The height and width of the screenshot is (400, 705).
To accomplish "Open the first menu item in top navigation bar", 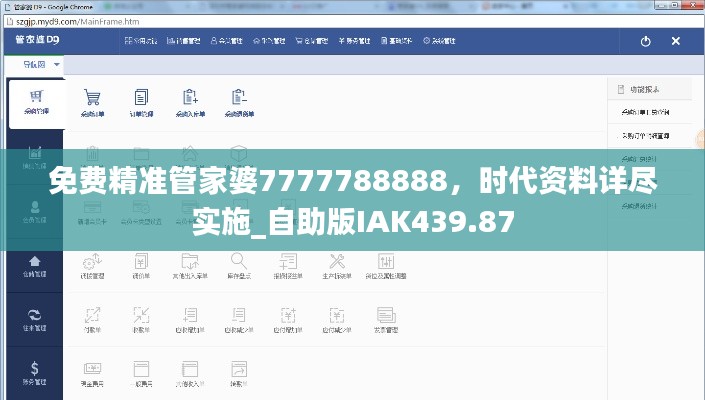I will click(x=139, y=41).
